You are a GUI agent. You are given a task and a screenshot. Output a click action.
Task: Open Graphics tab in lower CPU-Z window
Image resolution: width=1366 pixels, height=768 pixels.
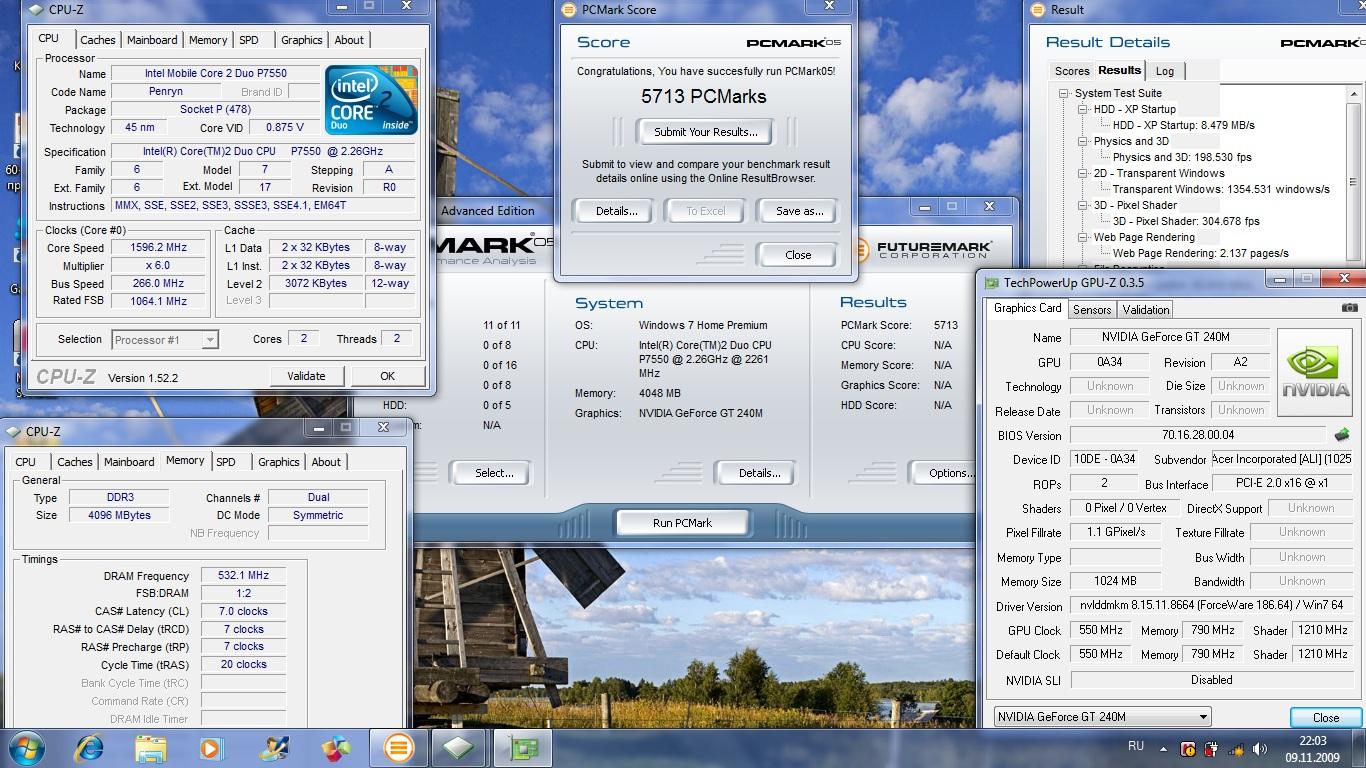[x=279, y=462]
